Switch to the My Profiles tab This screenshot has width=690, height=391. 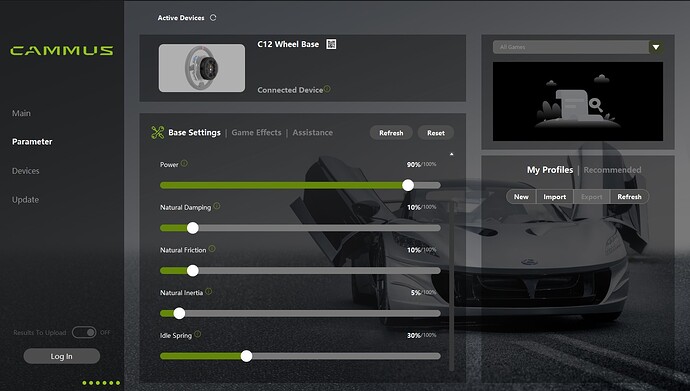(x=550, y=170)
